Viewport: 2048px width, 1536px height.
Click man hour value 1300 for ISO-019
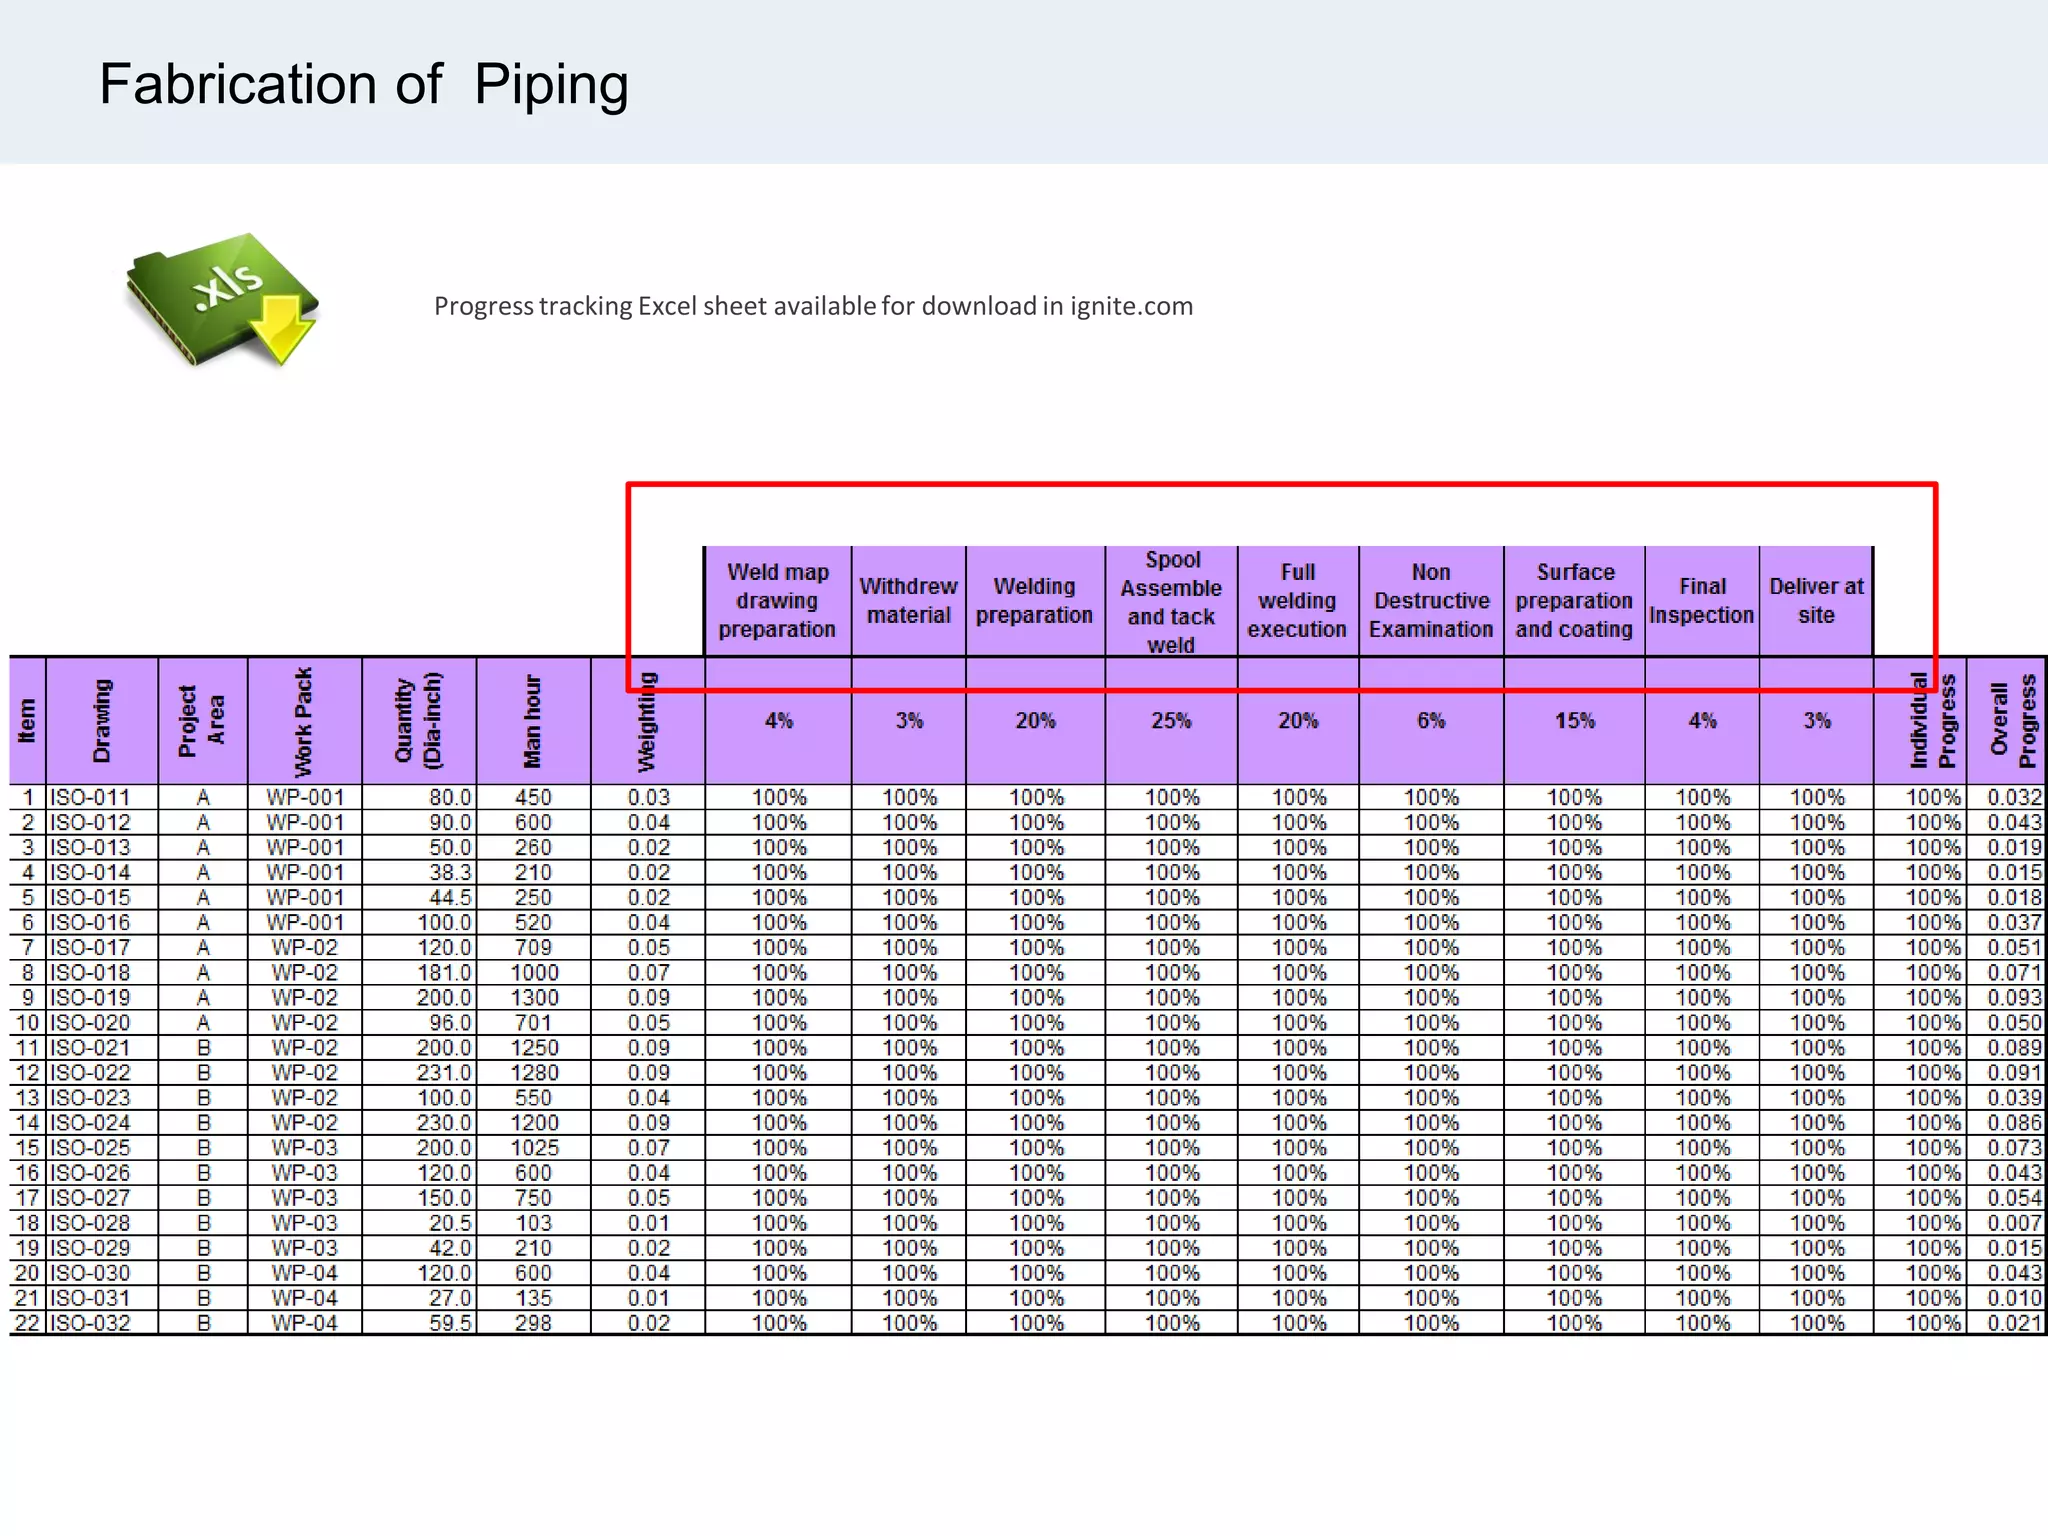point(533,998)
